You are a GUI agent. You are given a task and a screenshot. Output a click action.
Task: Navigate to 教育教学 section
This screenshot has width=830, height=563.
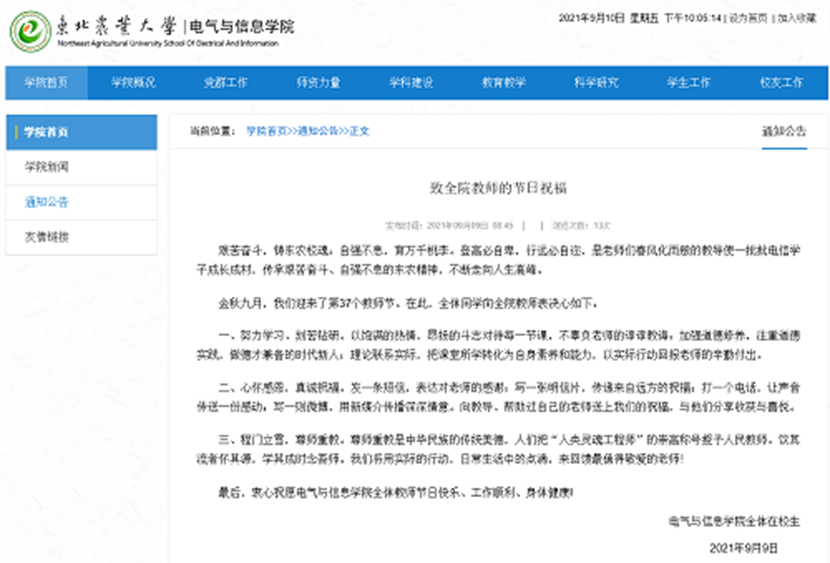click(x=503, y=83)
